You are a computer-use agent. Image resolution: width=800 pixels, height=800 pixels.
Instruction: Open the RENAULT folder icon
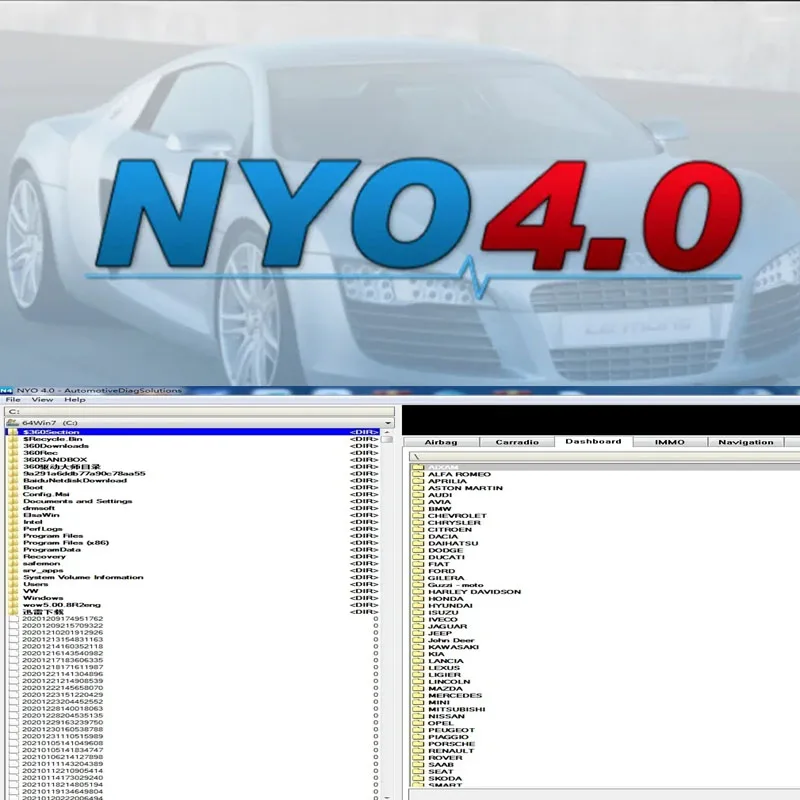[418, 751]
